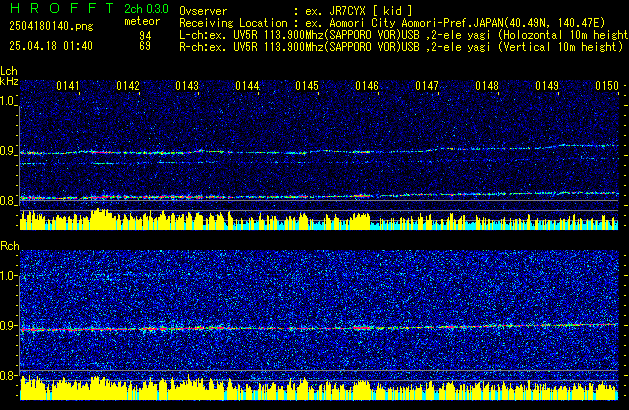Click the Rch channel label
The image size is (629, 410).
pyautogui.click(x=10, y=246)
